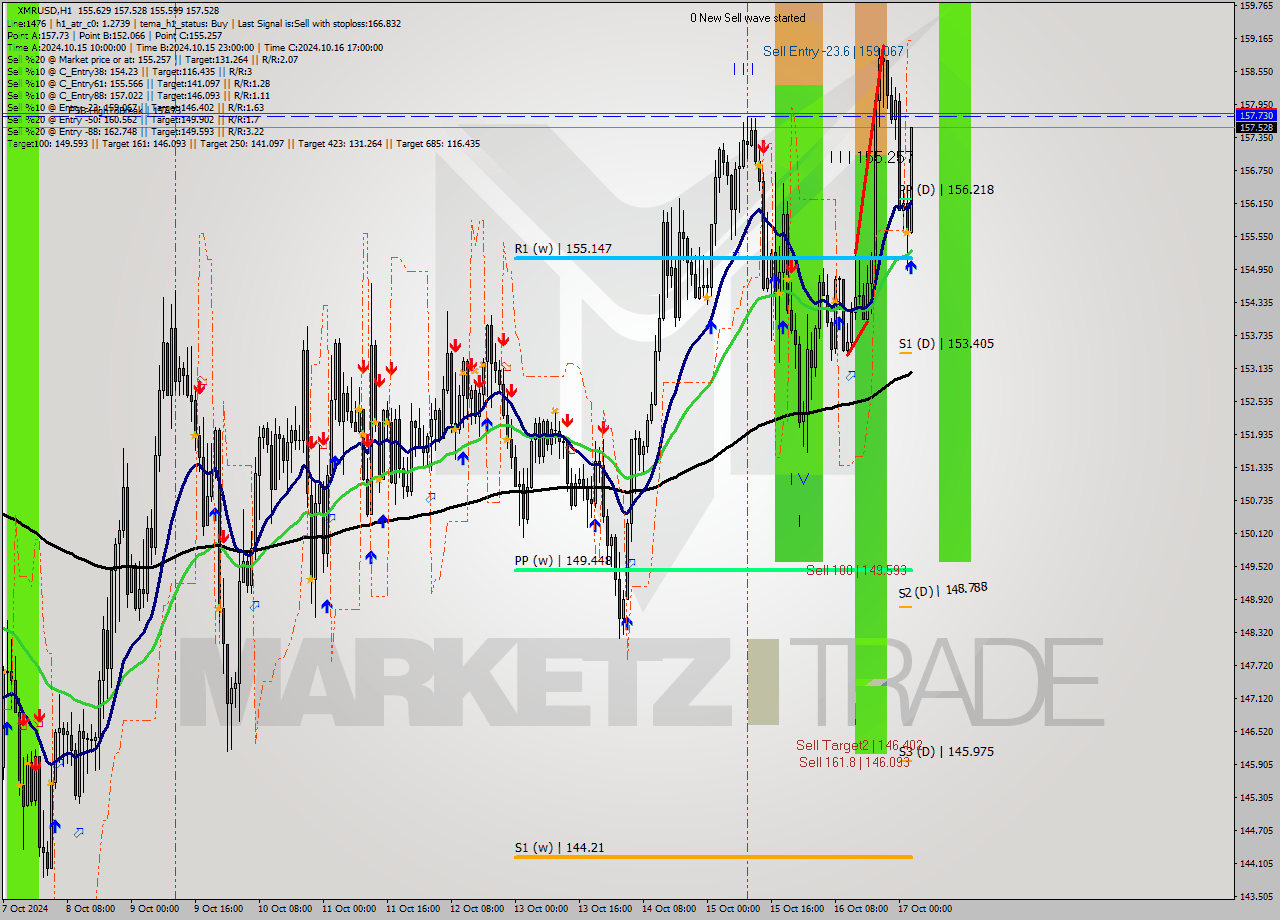Click the 'Point A:157.73' info line
1280x920 pixels.
40,35
